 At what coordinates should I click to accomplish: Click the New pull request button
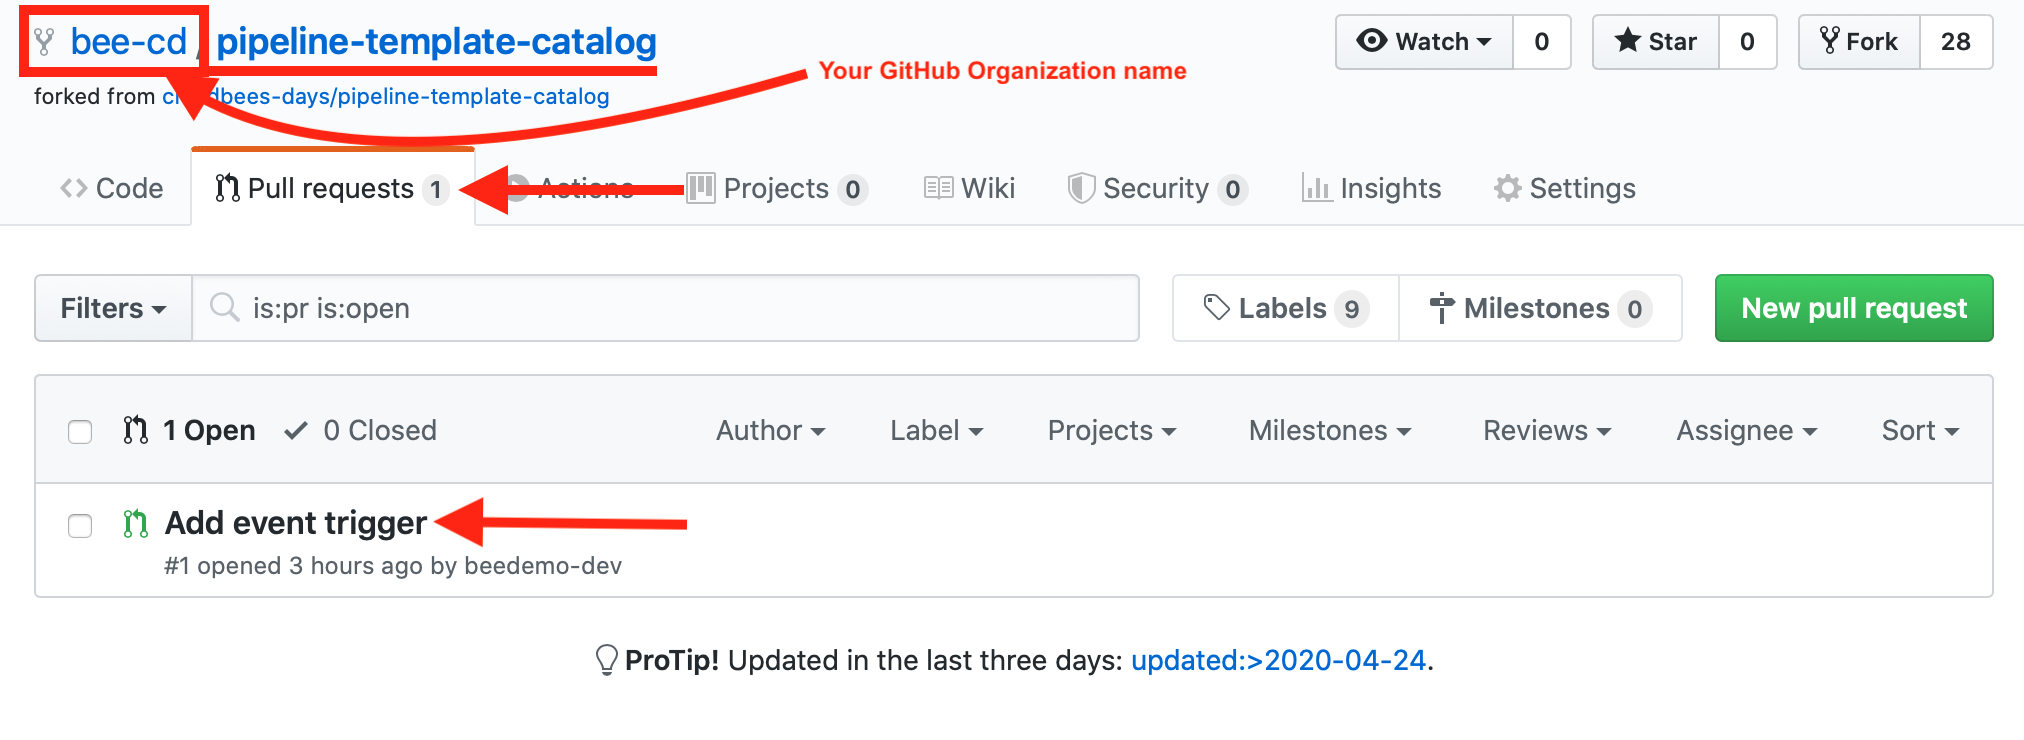point(1854,308)
